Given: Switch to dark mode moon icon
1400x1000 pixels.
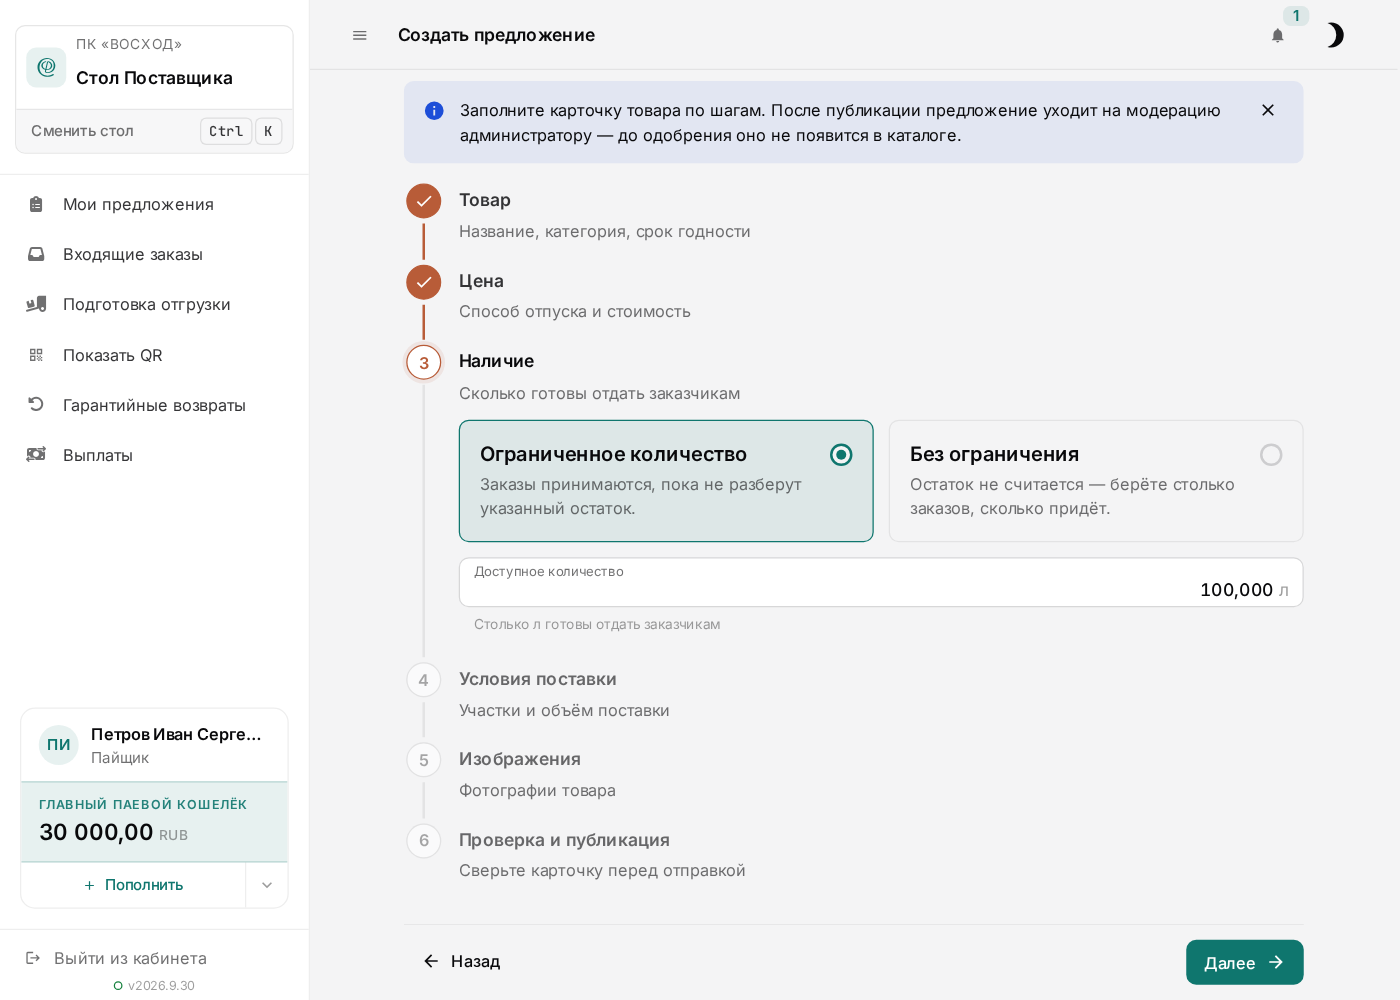Looking at the screenshot, I should tap(1334, 35).
